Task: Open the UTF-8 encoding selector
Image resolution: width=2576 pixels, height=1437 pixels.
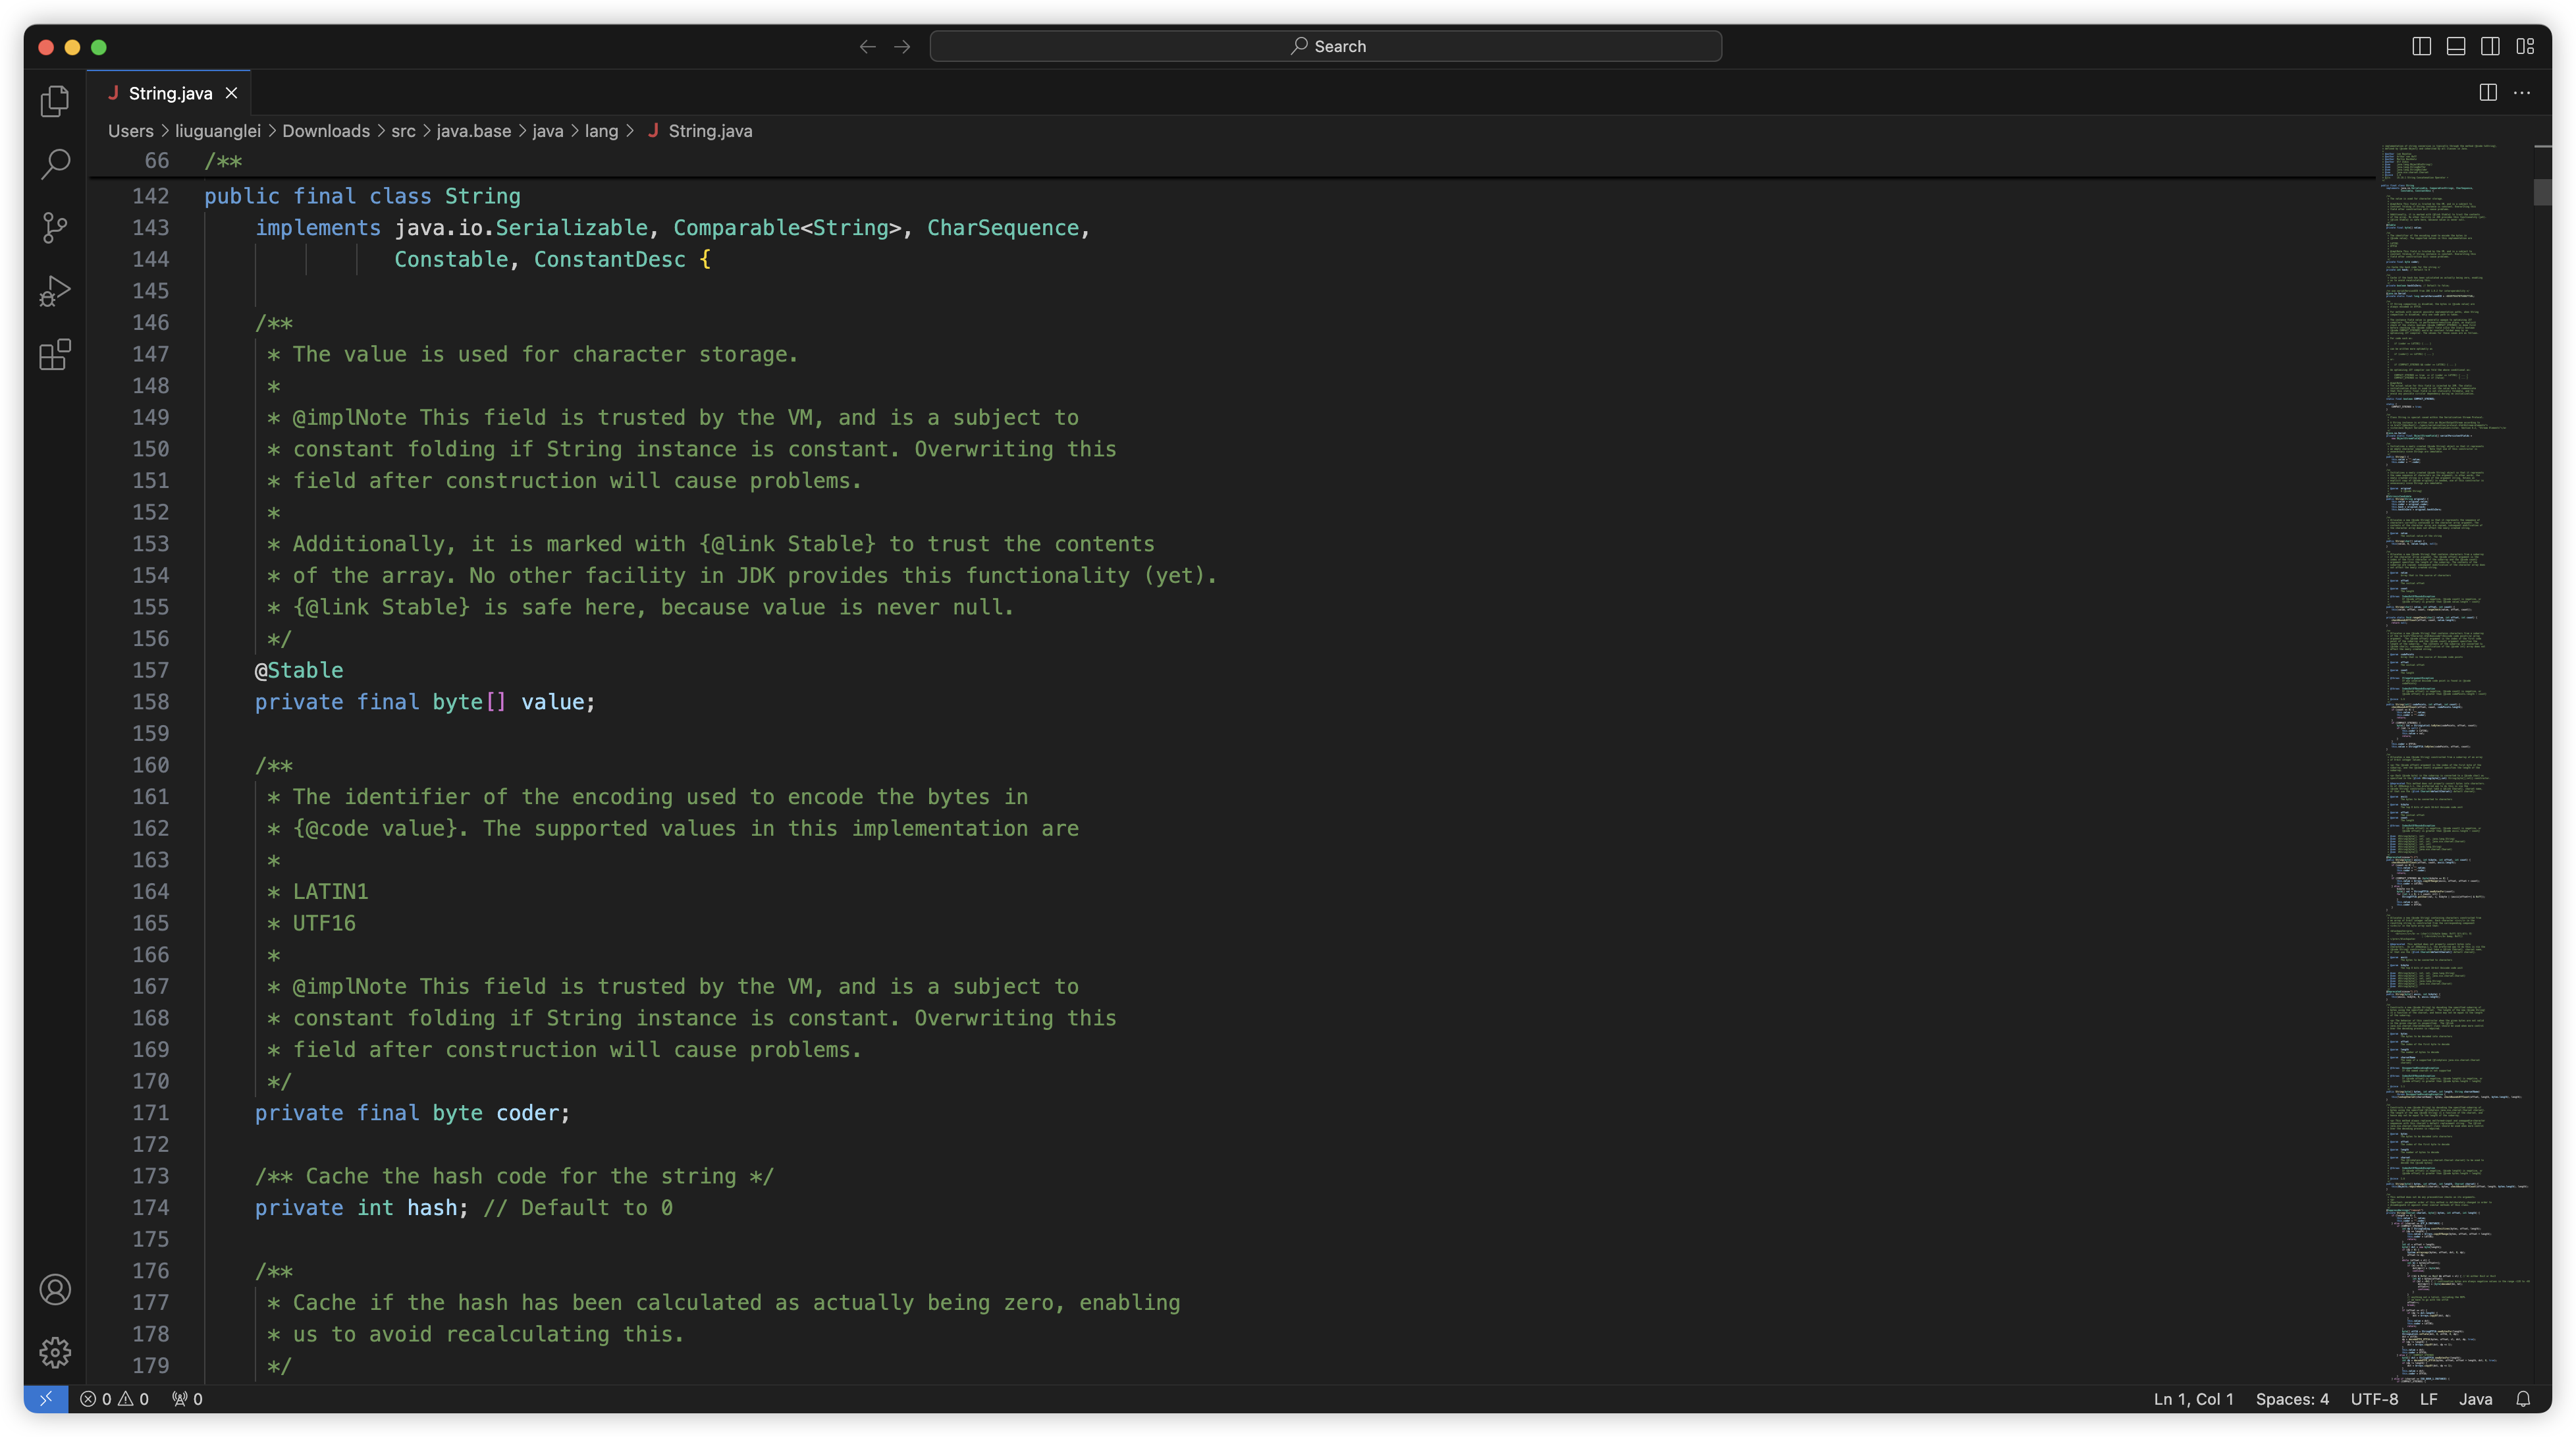Action: (2374, 1399)
